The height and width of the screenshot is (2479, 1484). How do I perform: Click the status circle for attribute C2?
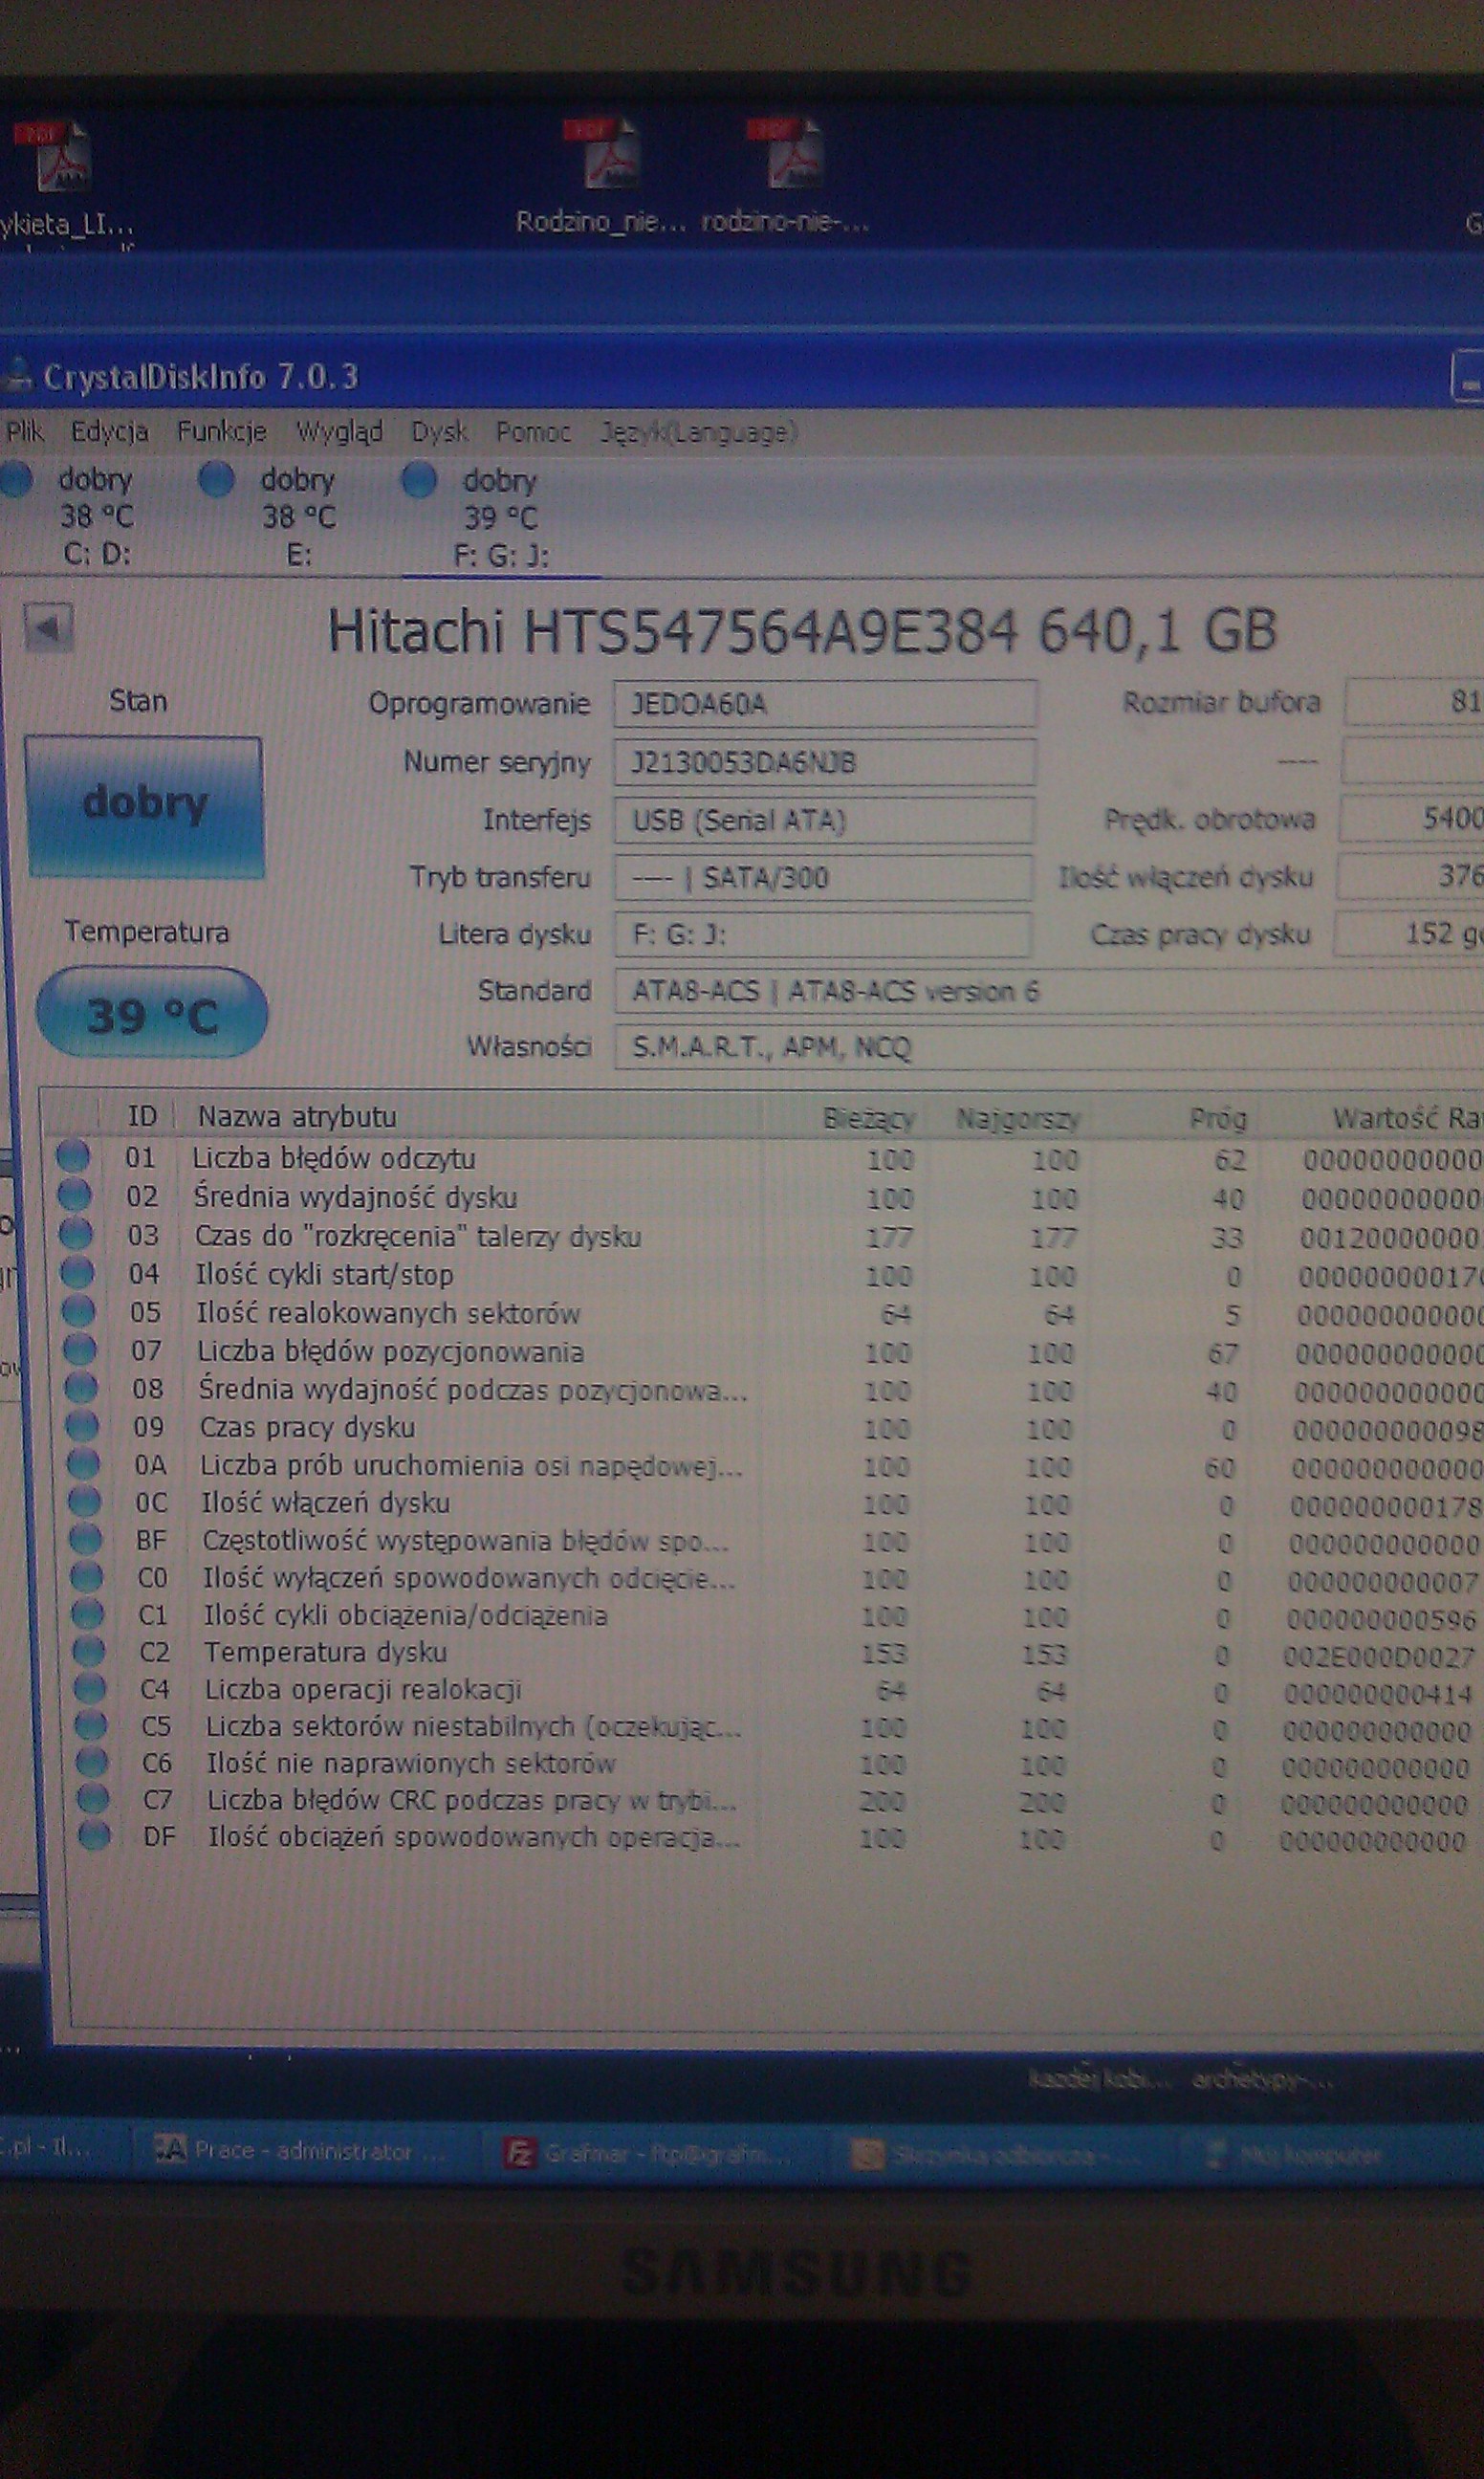[x=88, y=1651]
